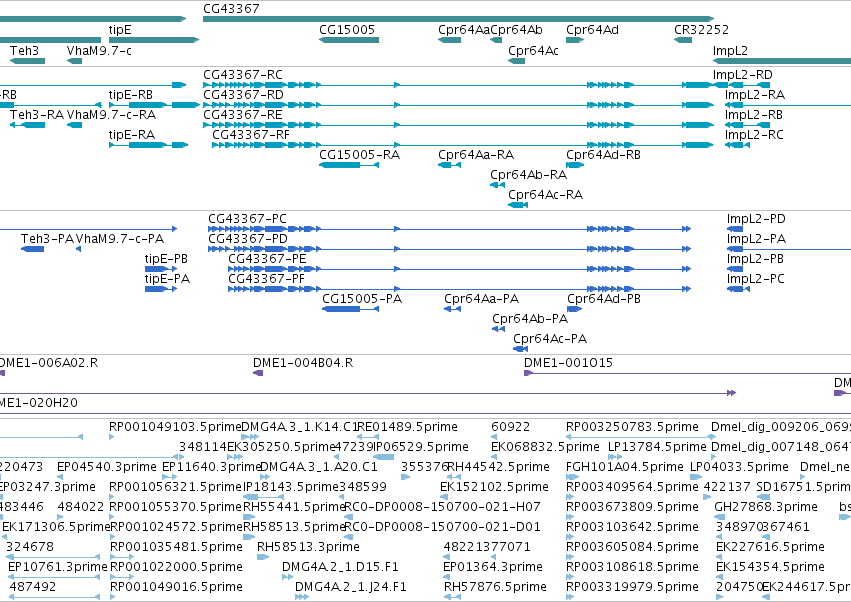Select the CR32252 gene label
Viewport: 851px width, 602px height.
coord(701,30)
